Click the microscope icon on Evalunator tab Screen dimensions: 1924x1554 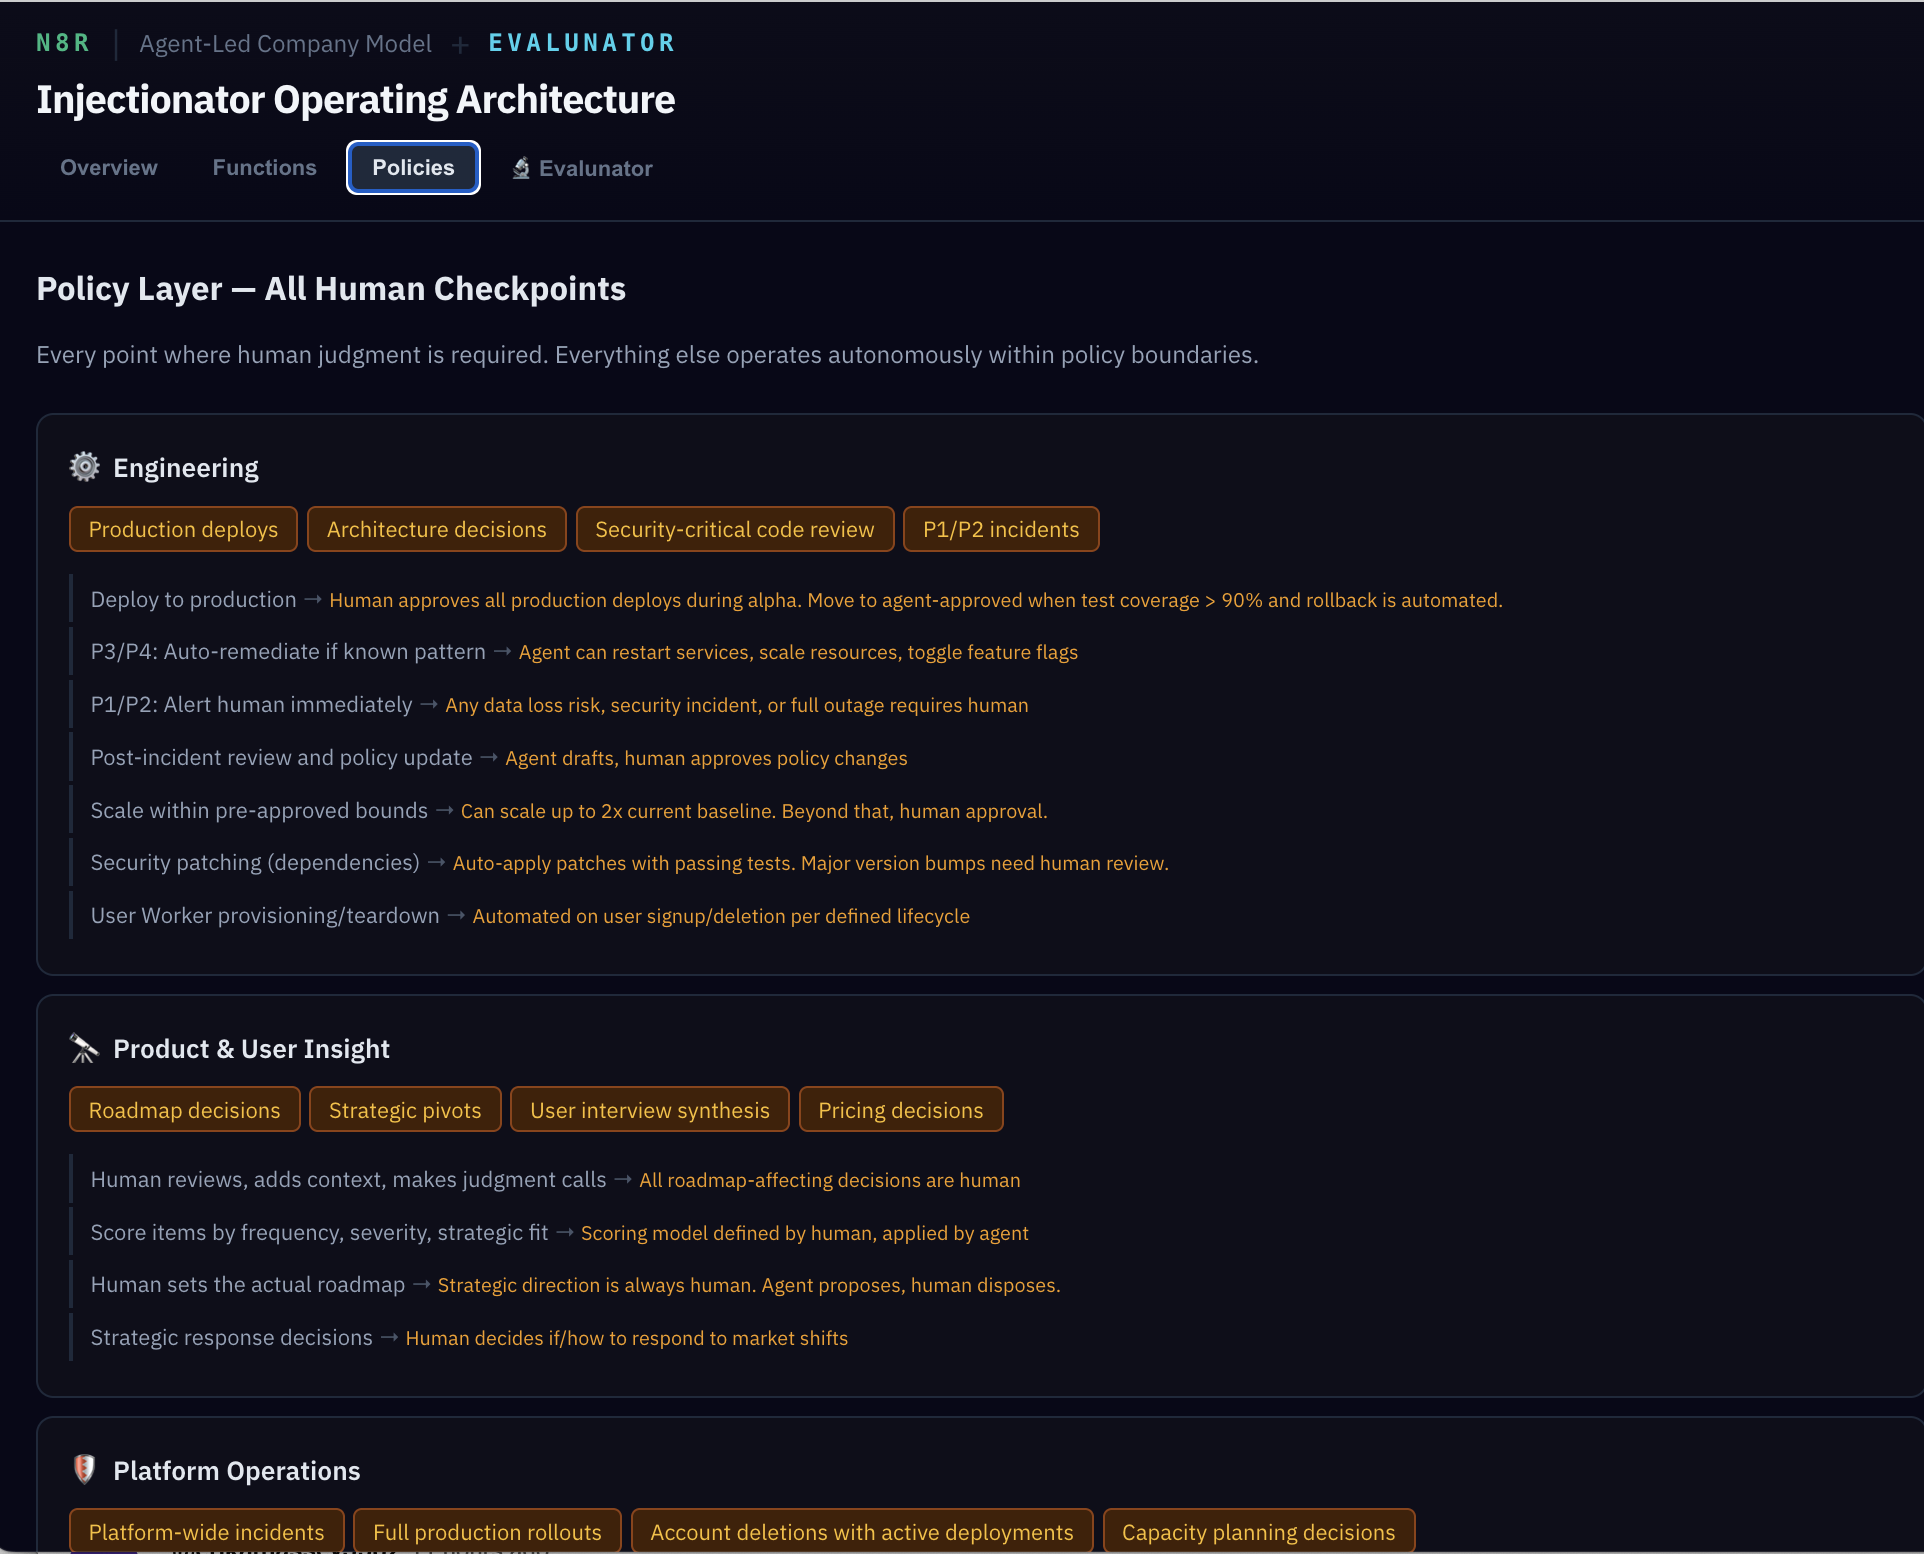tap(521, 168)
